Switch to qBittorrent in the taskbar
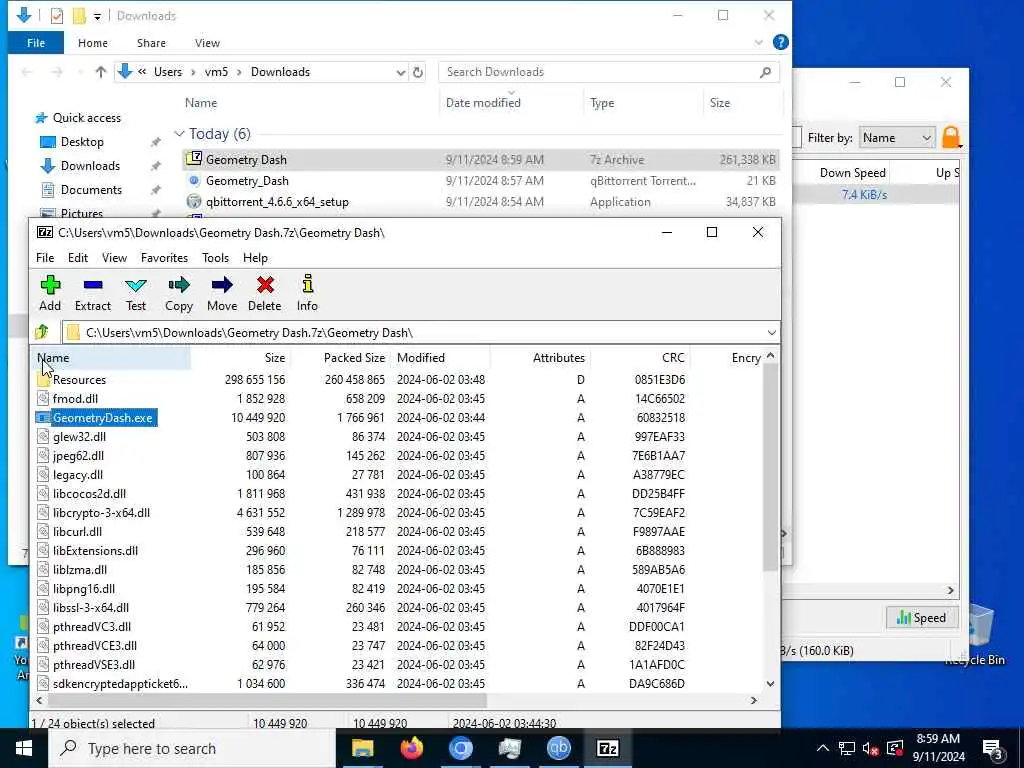This screenshot has width=1024, height=768. point(558,748)
